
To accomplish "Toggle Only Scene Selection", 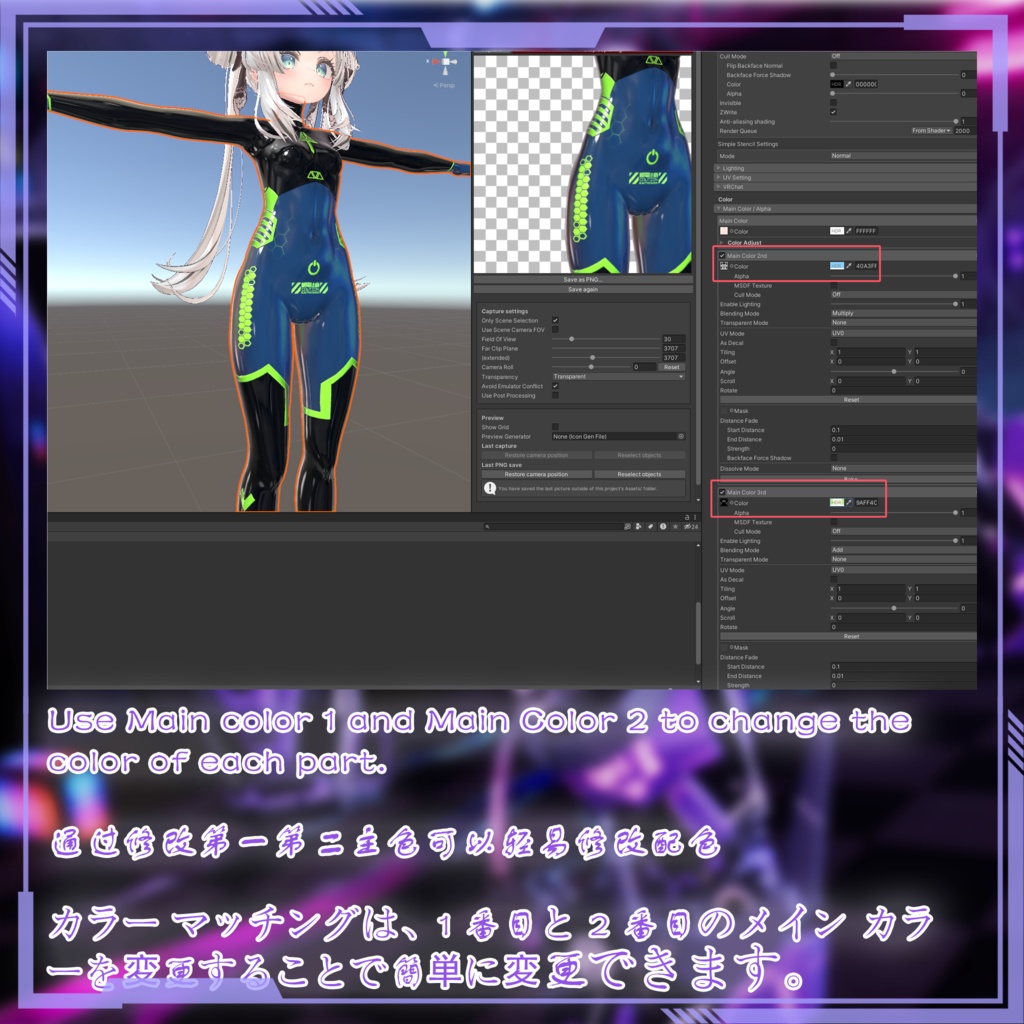I will [x=555, y=321].
